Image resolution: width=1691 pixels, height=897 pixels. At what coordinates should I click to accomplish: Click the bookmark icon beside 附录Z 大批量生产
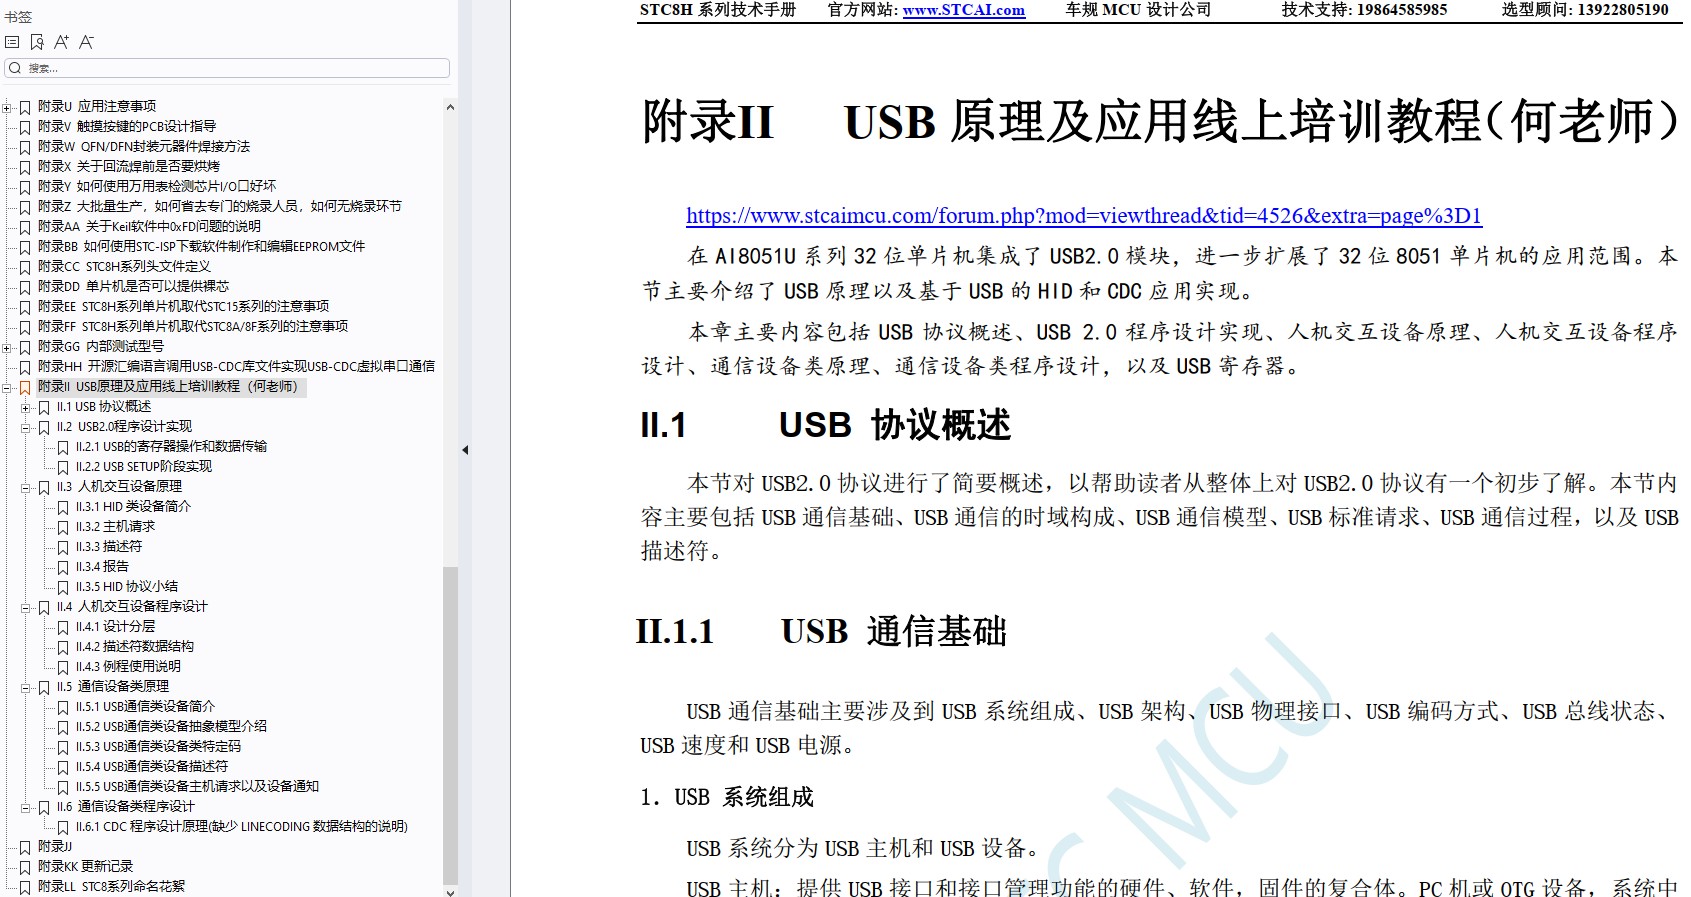25,207
